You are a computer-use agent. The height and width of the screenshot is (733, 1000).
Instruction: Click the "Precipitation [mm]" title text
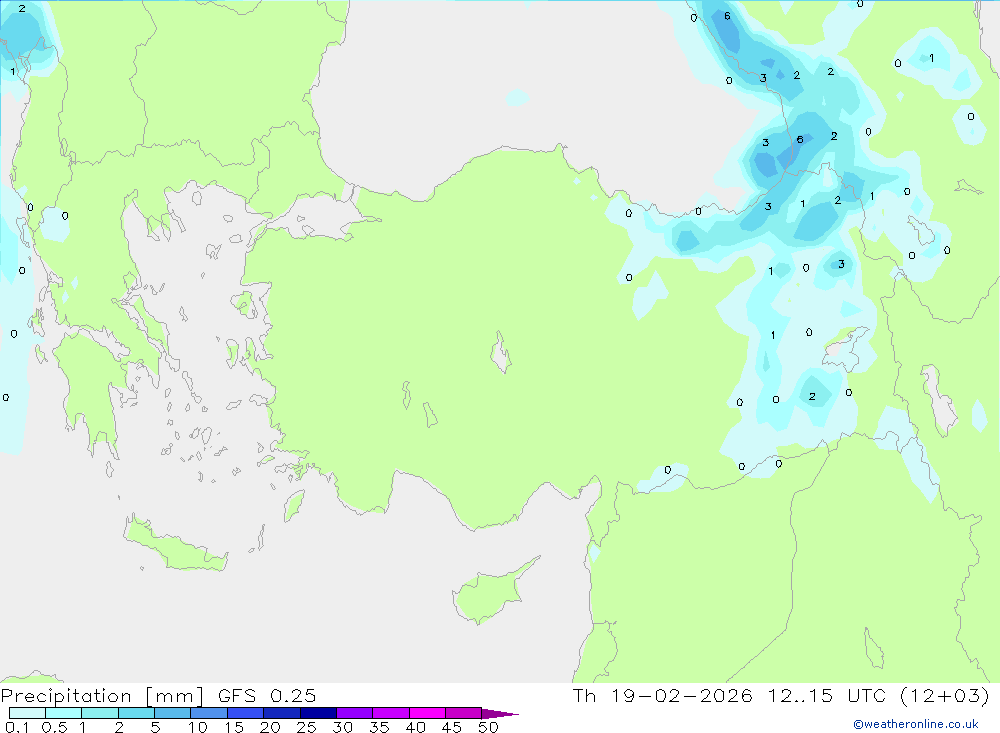pyautogui.click(x=103, y=696)
